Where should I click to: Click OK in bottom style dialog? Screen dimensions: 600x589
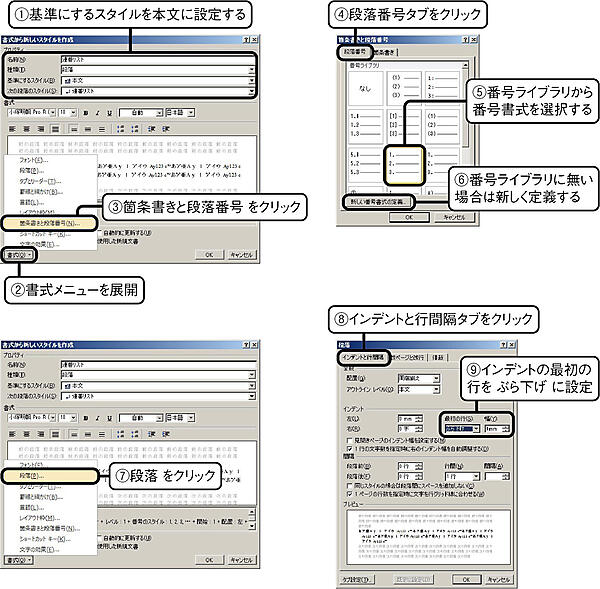(209, 560)
